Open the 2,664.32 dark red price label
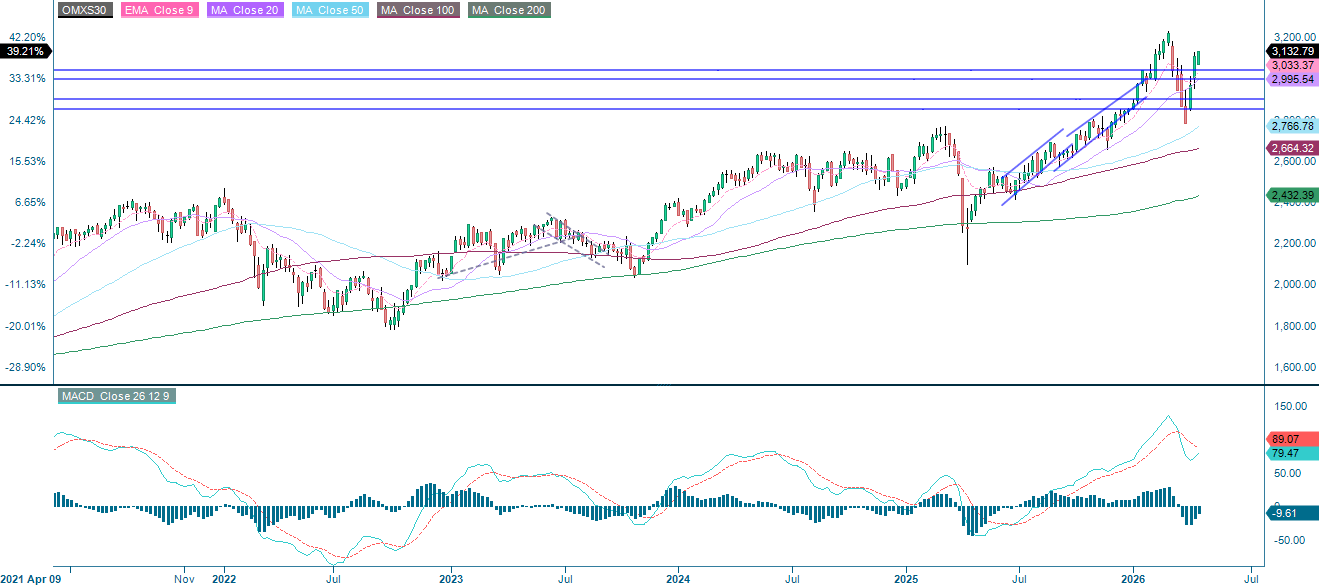This screenshot has width=1319, height=585. pos(1287,147)
